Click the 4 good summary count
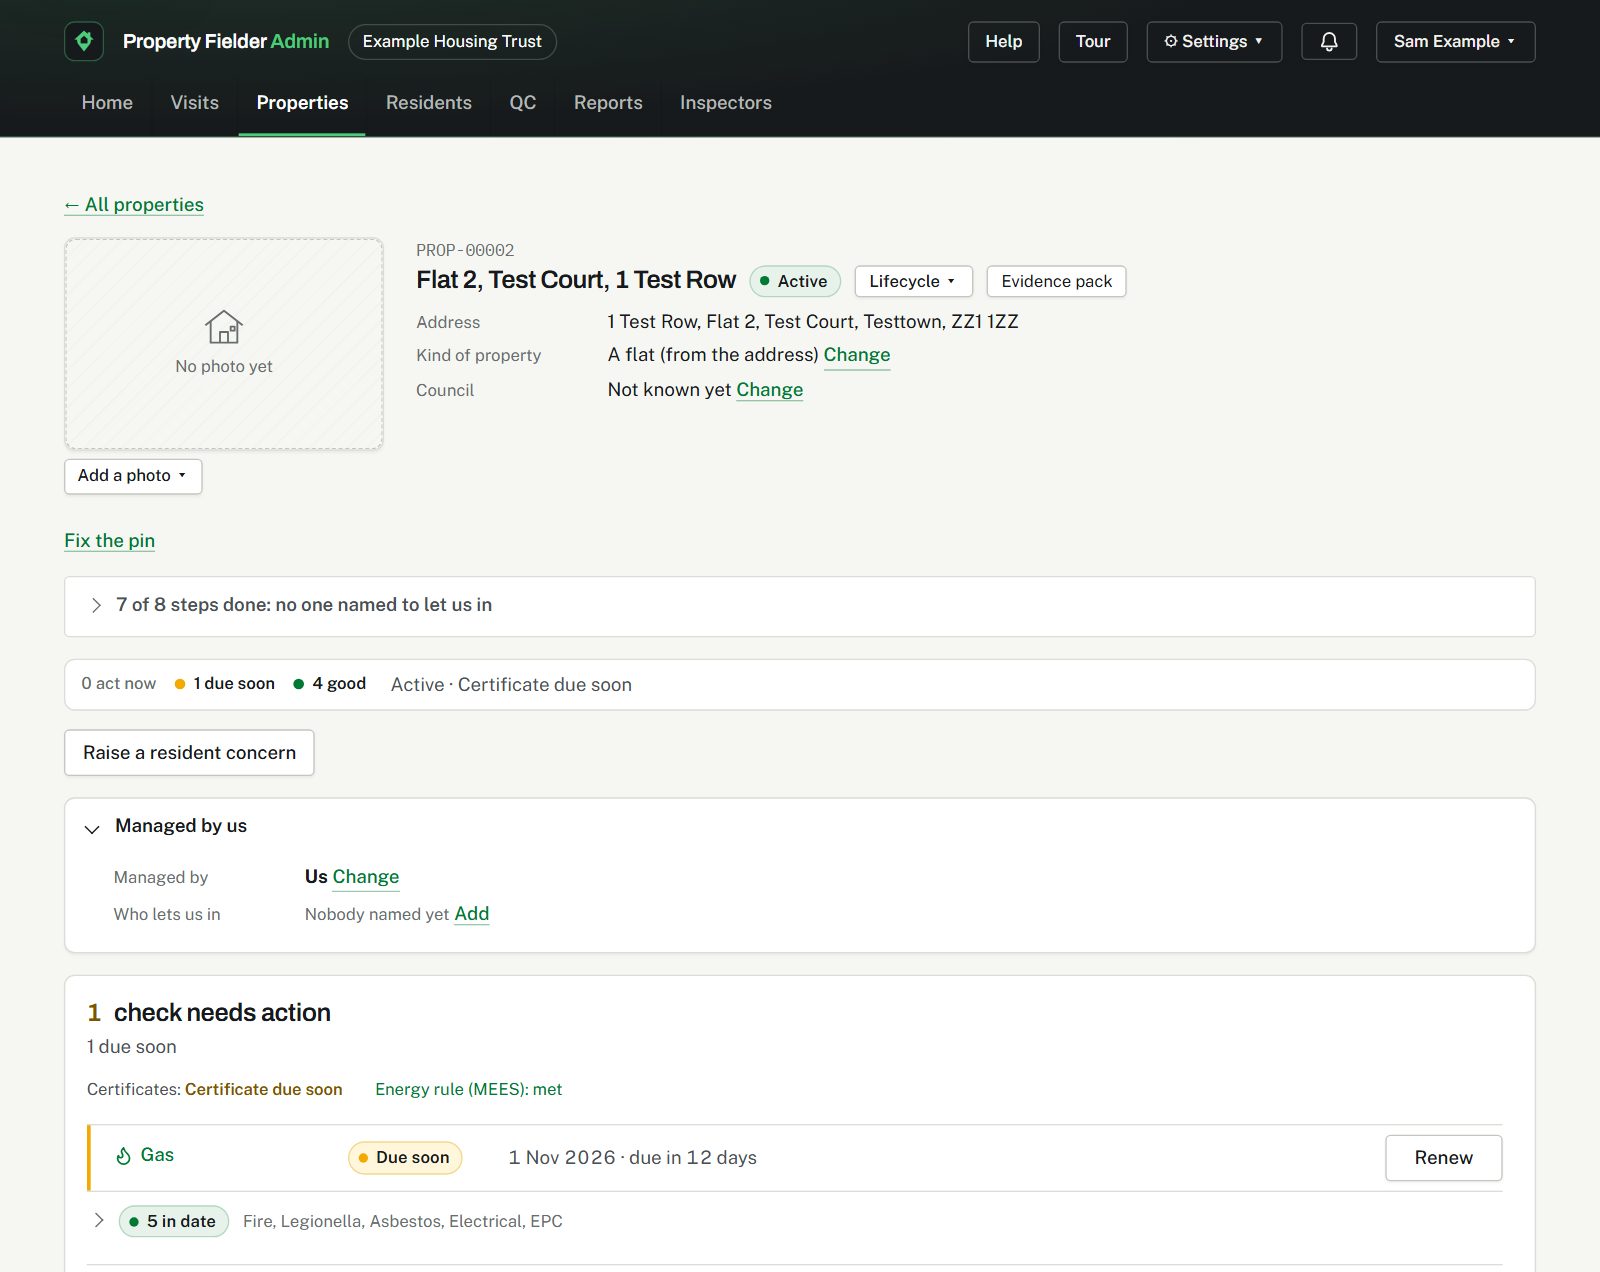1600x1272 pixels. (x=330, y=684)
